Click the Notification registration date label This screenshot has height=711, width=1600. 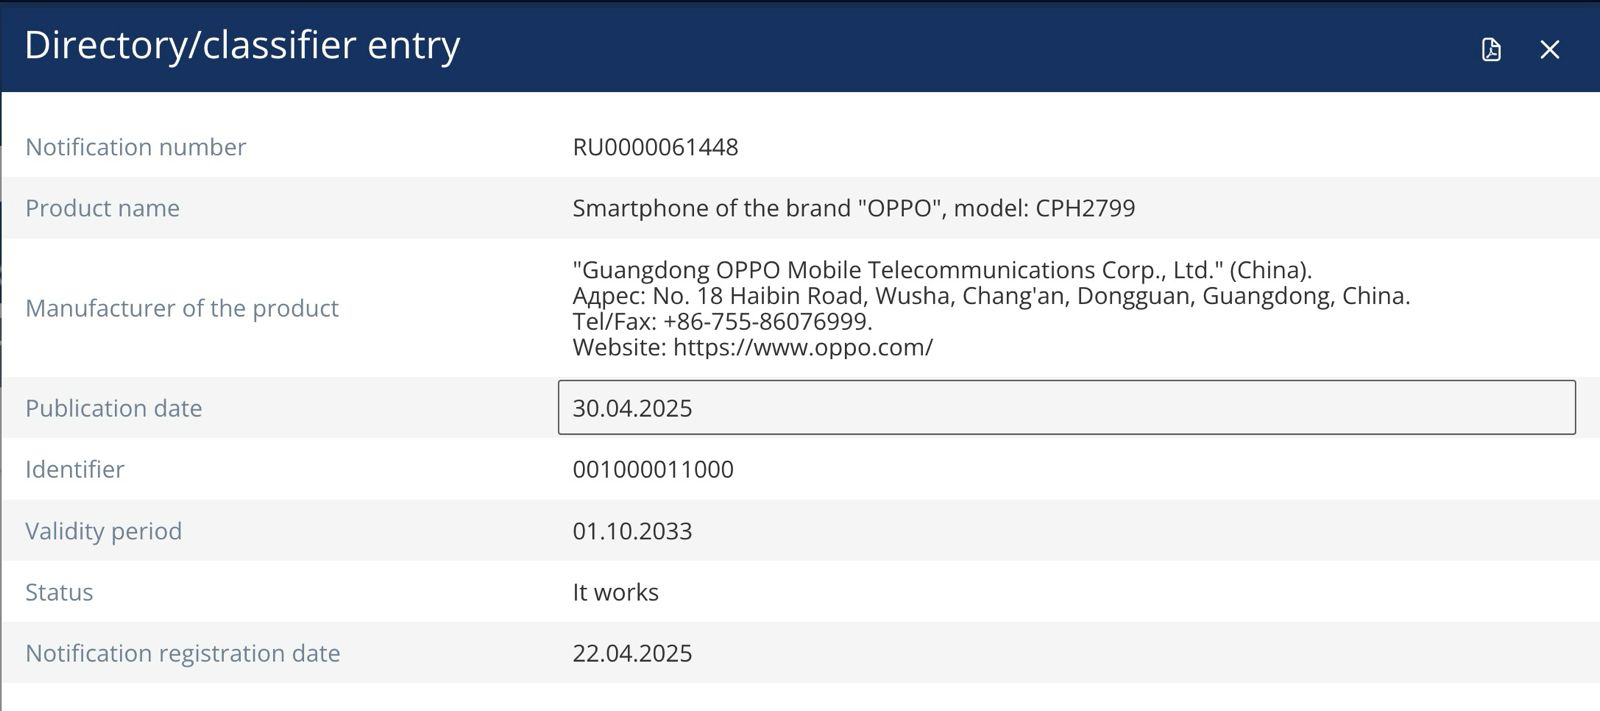[x=182, y=653]
